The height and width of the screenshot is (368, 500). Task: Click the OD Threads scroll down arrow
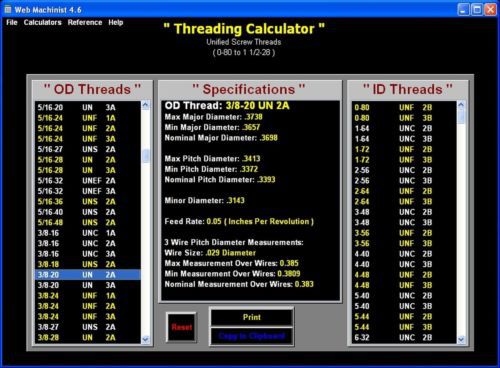145,339
